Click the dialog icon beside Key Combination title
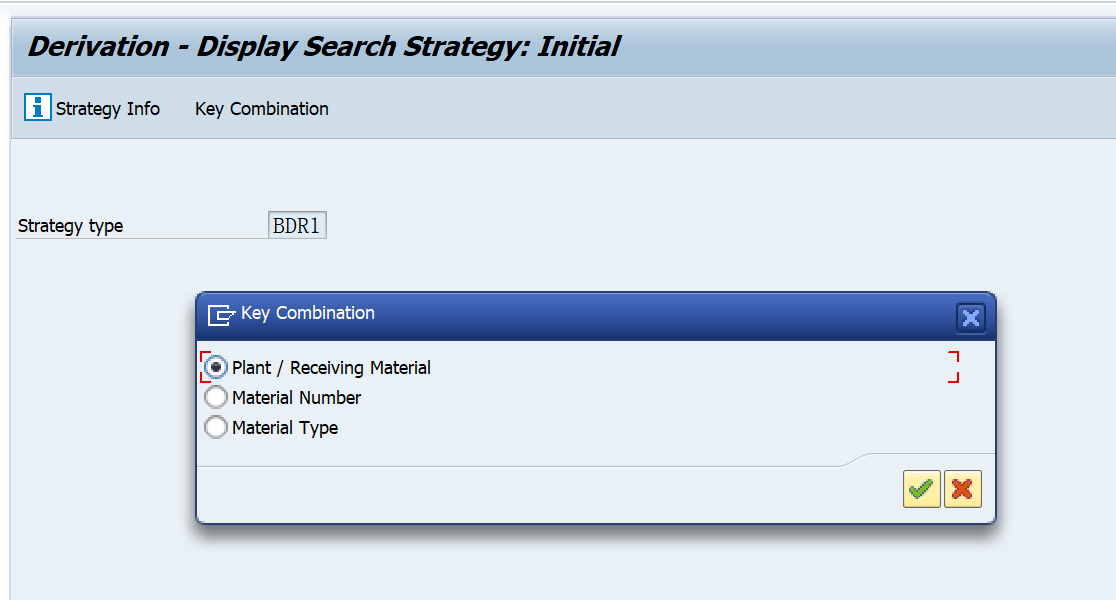Screen dimensions: 1116x600 tap(218, 313)
